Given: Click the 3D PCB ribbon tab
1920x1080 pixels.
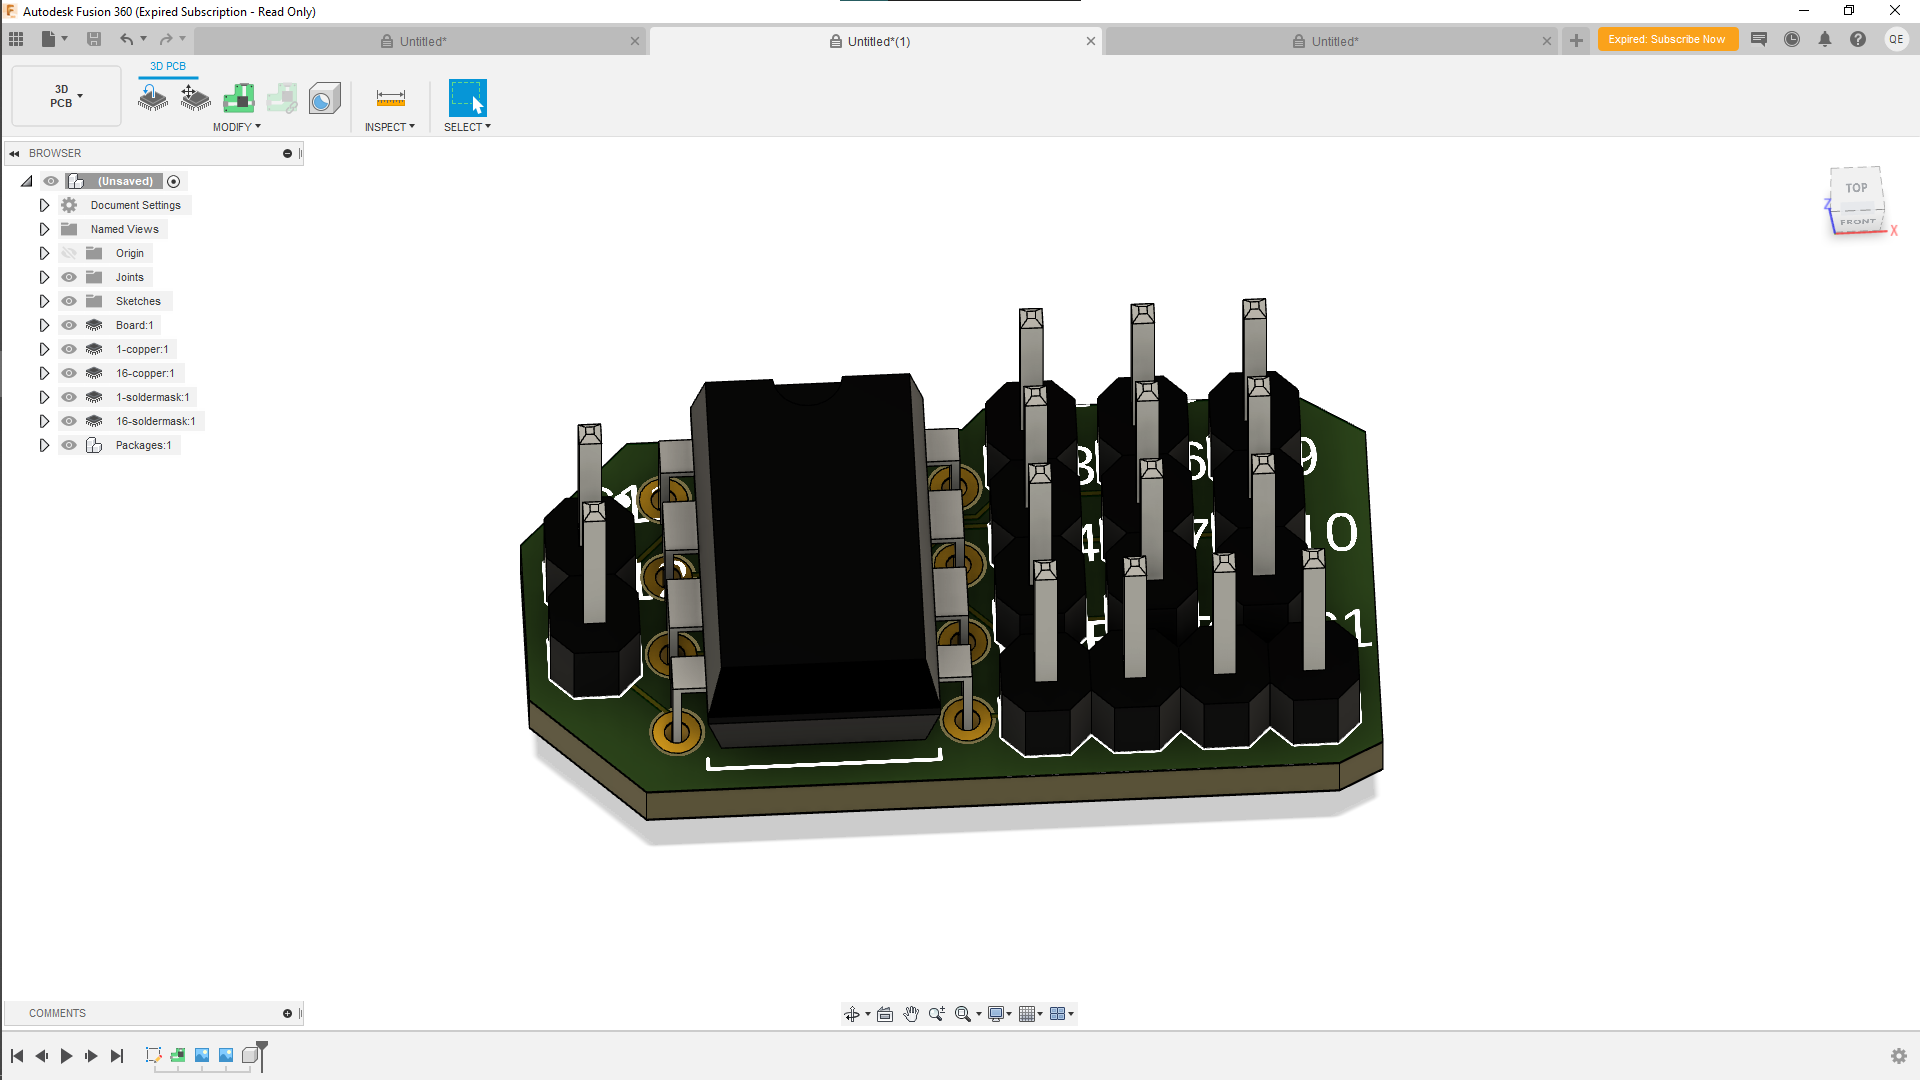Looking at the screenshot, I should [x=168, y=66].
